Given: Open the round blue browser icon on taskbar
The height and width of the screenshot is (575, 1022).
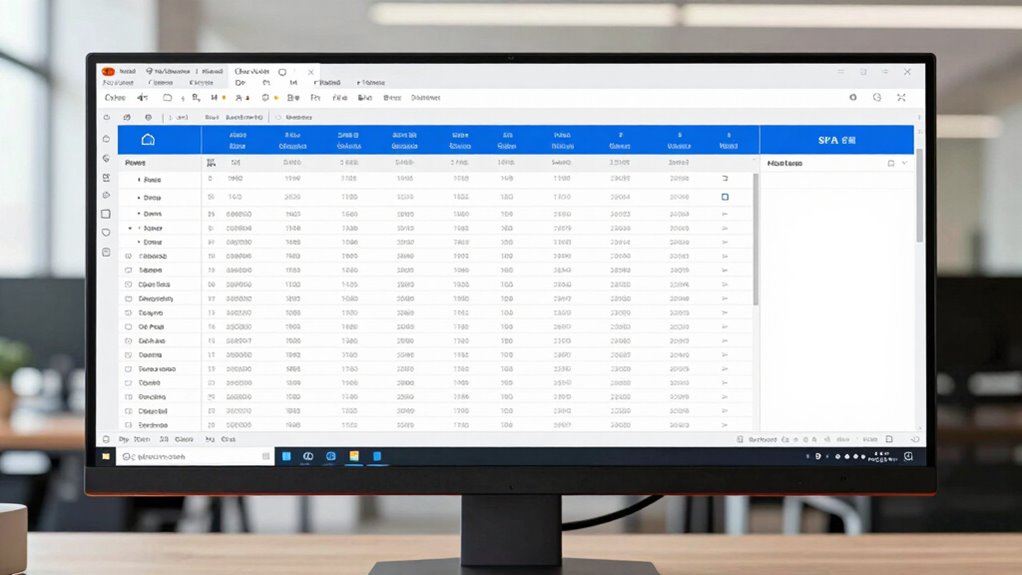Looking at the screenshot, I should [331, 456].
